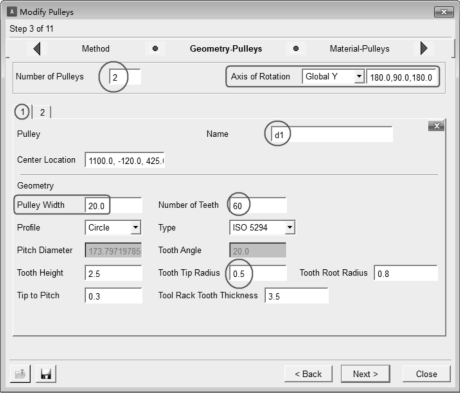The width and height of the screenshot is (460, 393).
Task: Click the pulley Name field
Action: (x=332, y=134)
